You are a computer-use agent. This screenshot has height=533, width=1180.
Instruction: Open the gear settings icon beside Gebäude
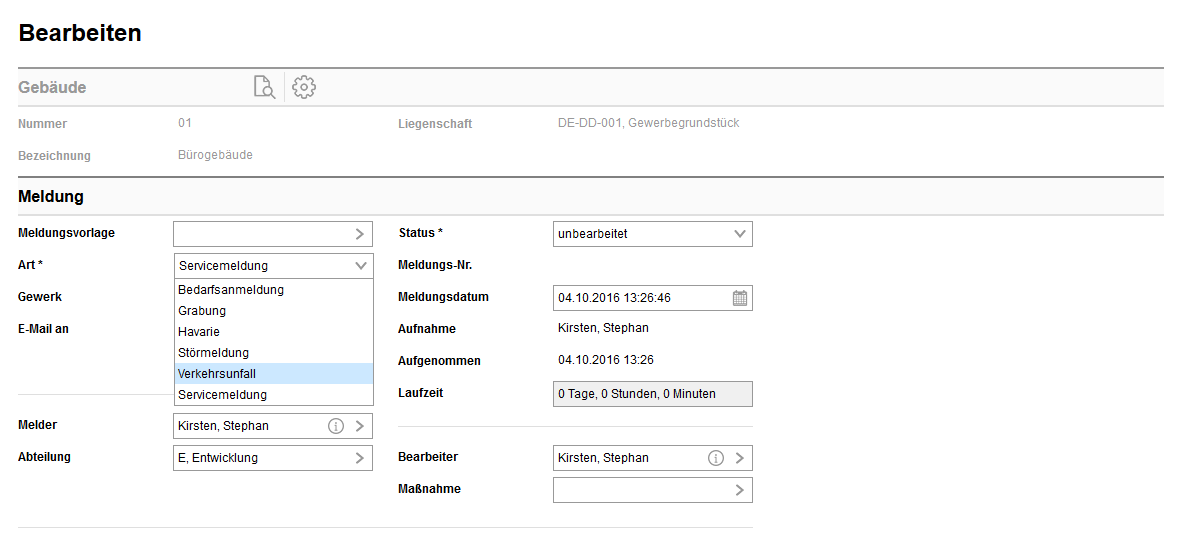click(304, 87)
